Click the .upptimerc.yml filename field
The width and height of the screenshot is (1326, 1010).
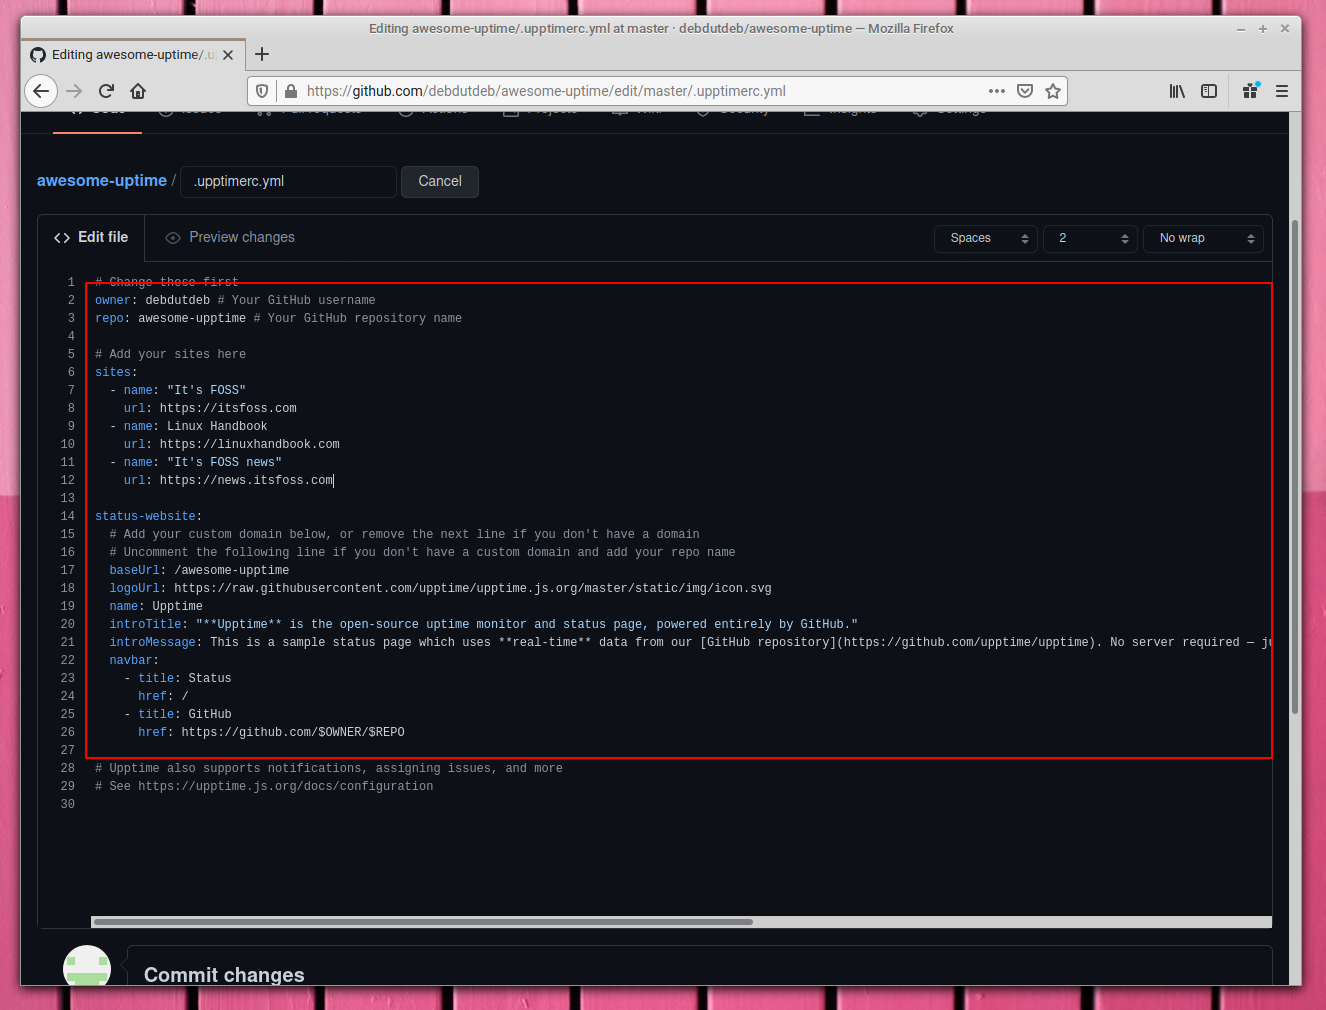(x=287, y=181)
